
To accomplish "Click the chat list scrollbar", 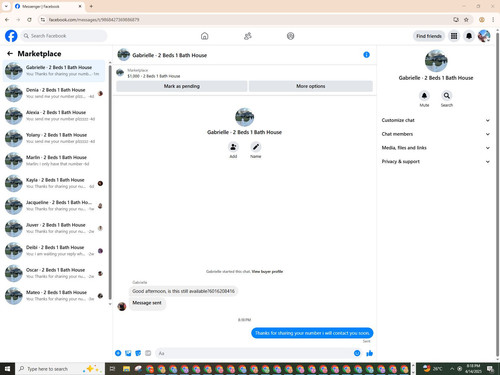I will pyautogui.click(x=110, y=182).
